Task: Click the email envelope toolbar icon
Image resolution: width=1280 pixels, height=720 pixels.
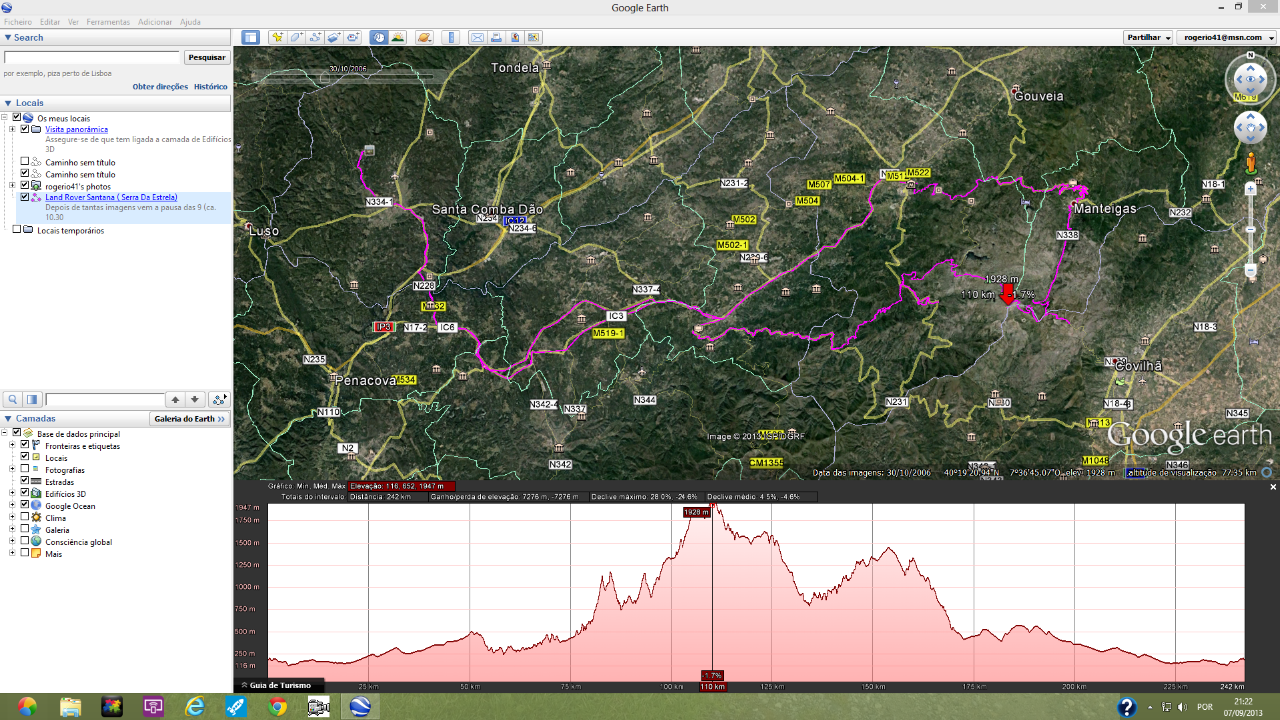Action: click(477, 38)
